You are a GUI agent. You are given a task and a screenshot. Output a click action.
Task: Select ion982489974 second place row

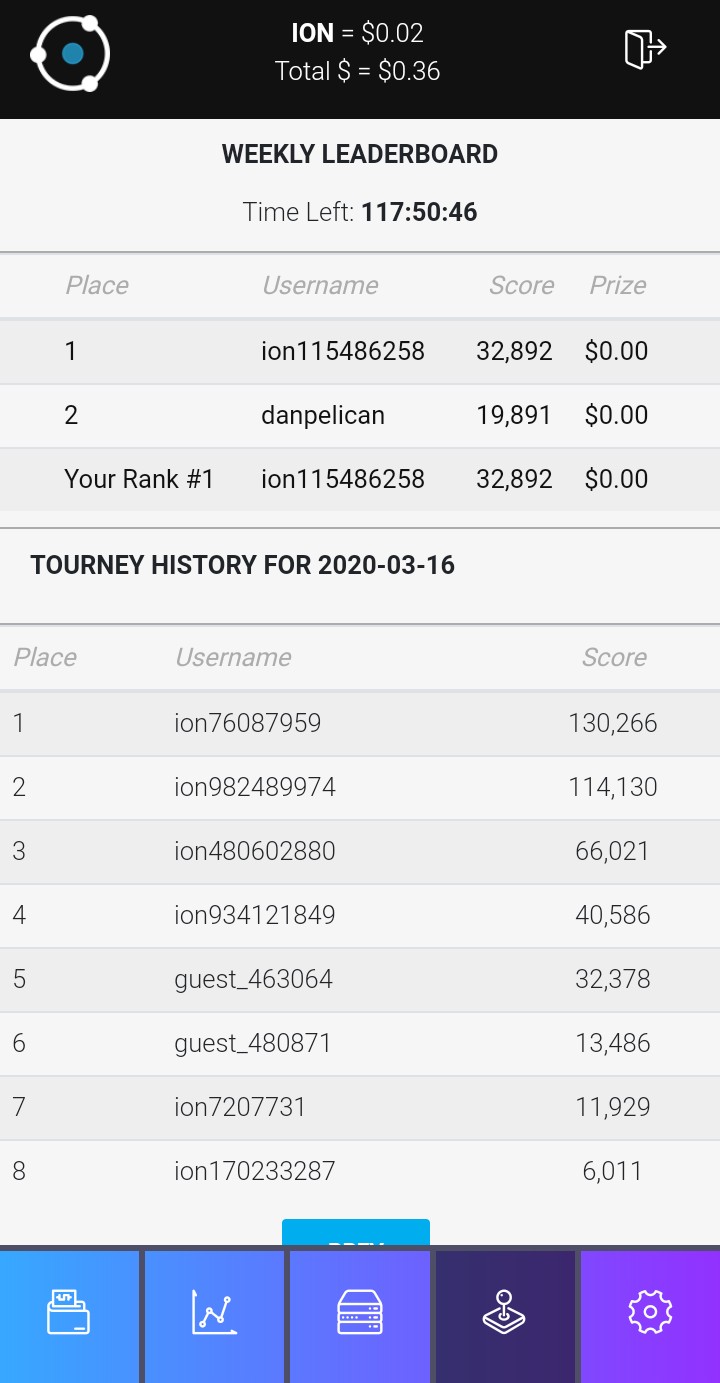pos(360,787)
